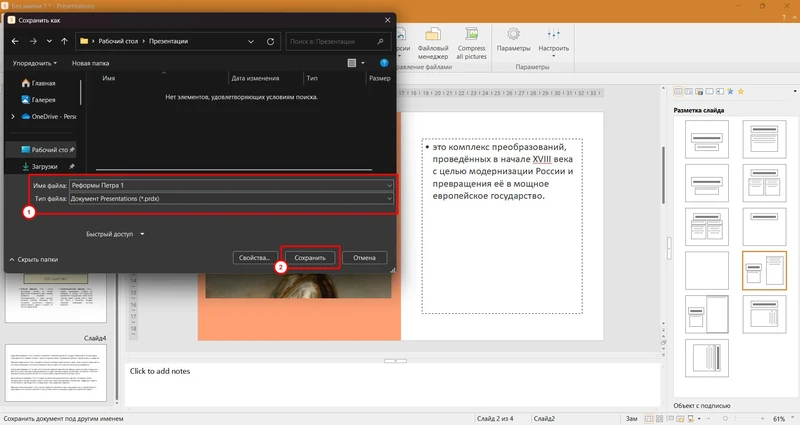Sort by Дата изменения column
Image resolution: width=800 pixels, height=425 pixels.
255,78
